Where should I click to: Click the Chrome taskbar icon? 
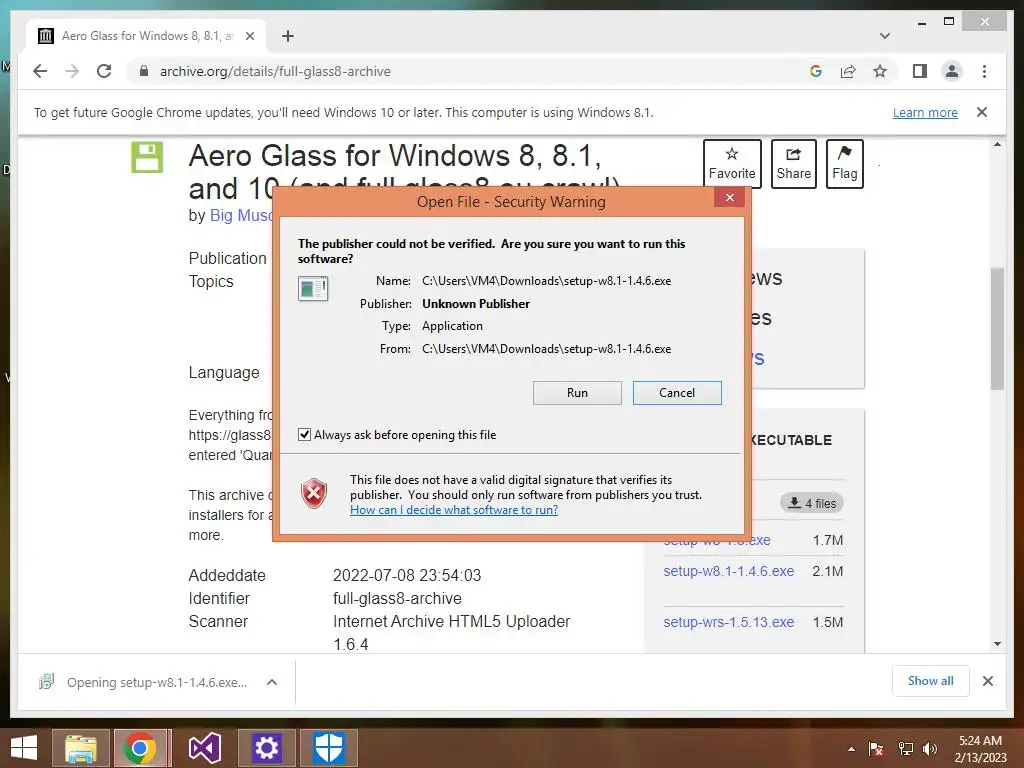[140, 748]
